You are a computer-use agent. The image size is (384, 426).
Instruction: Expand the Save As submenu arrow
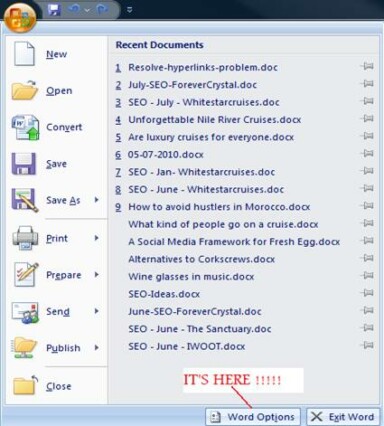(96, 200)
